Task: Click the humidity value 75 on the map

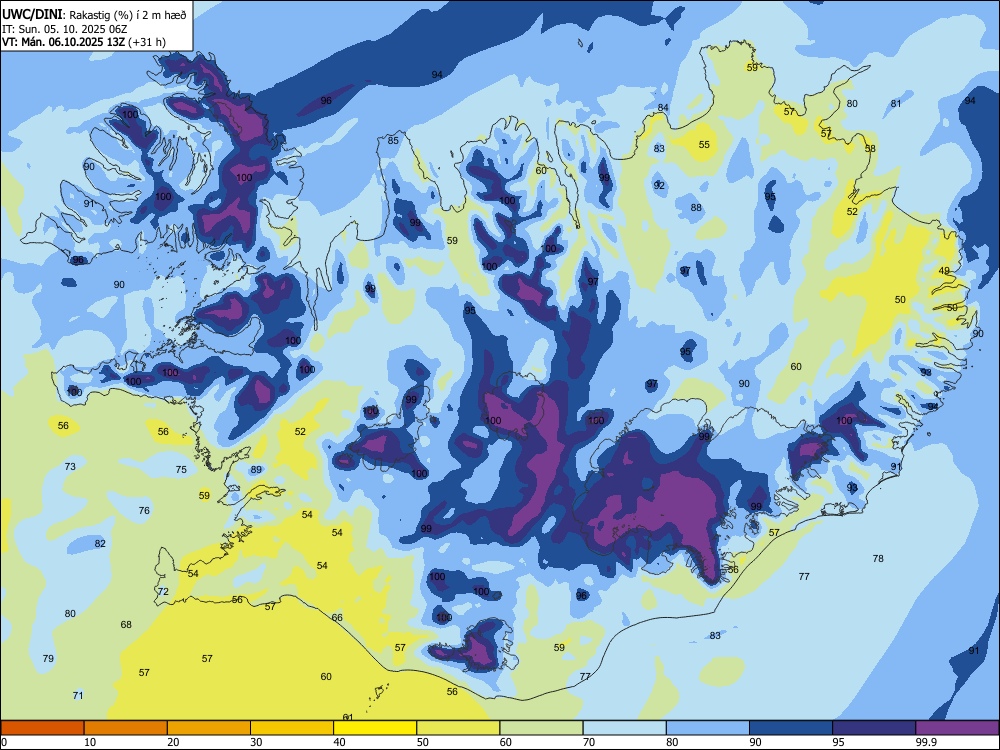Action: 181,469
